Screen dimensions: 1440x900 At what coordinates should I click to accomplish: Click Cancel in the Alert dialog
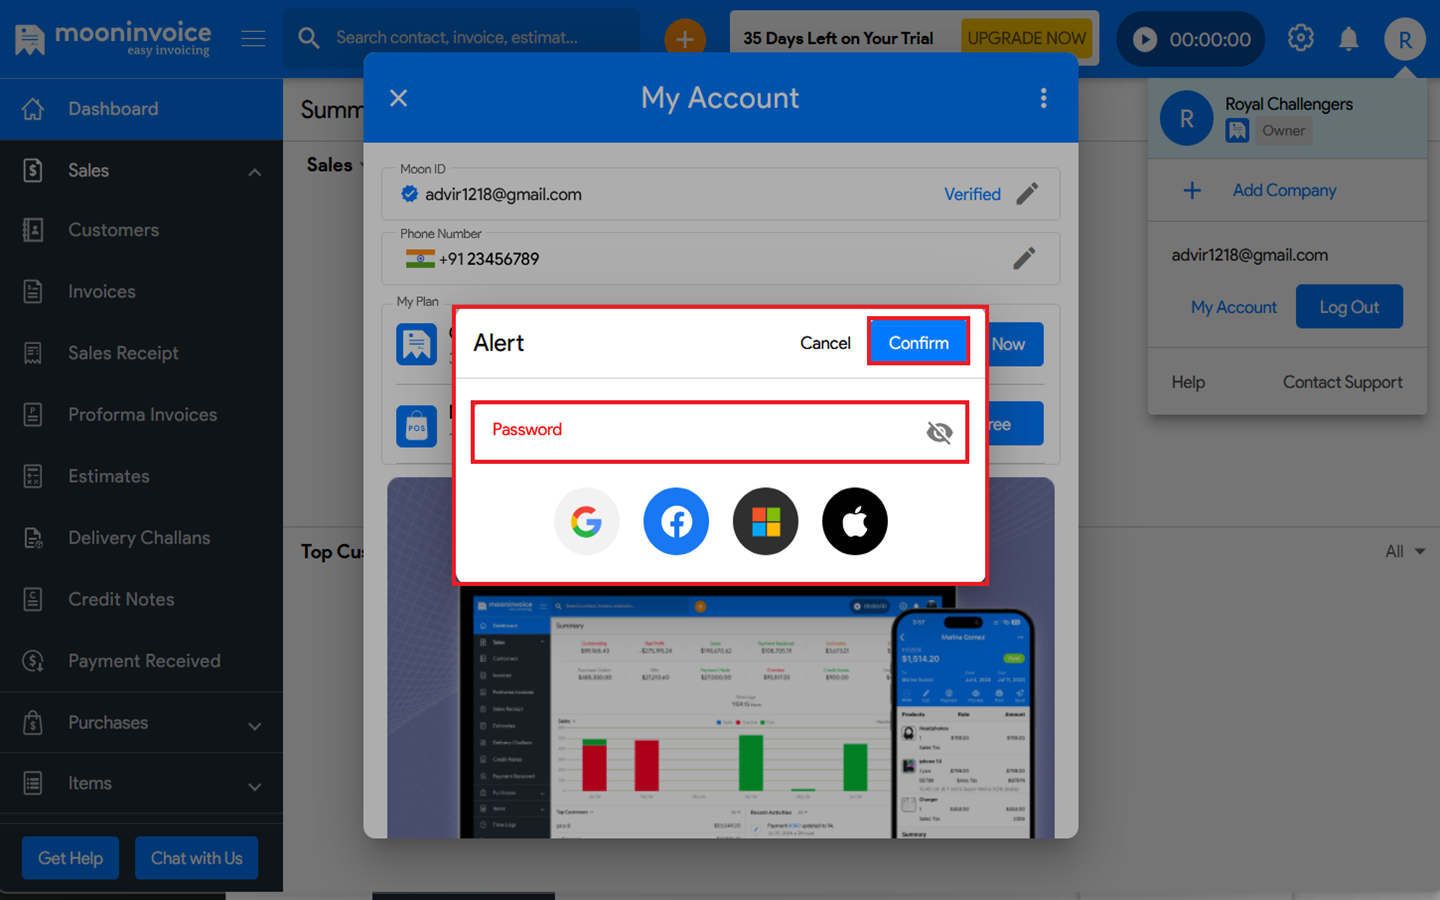[825, 343]
